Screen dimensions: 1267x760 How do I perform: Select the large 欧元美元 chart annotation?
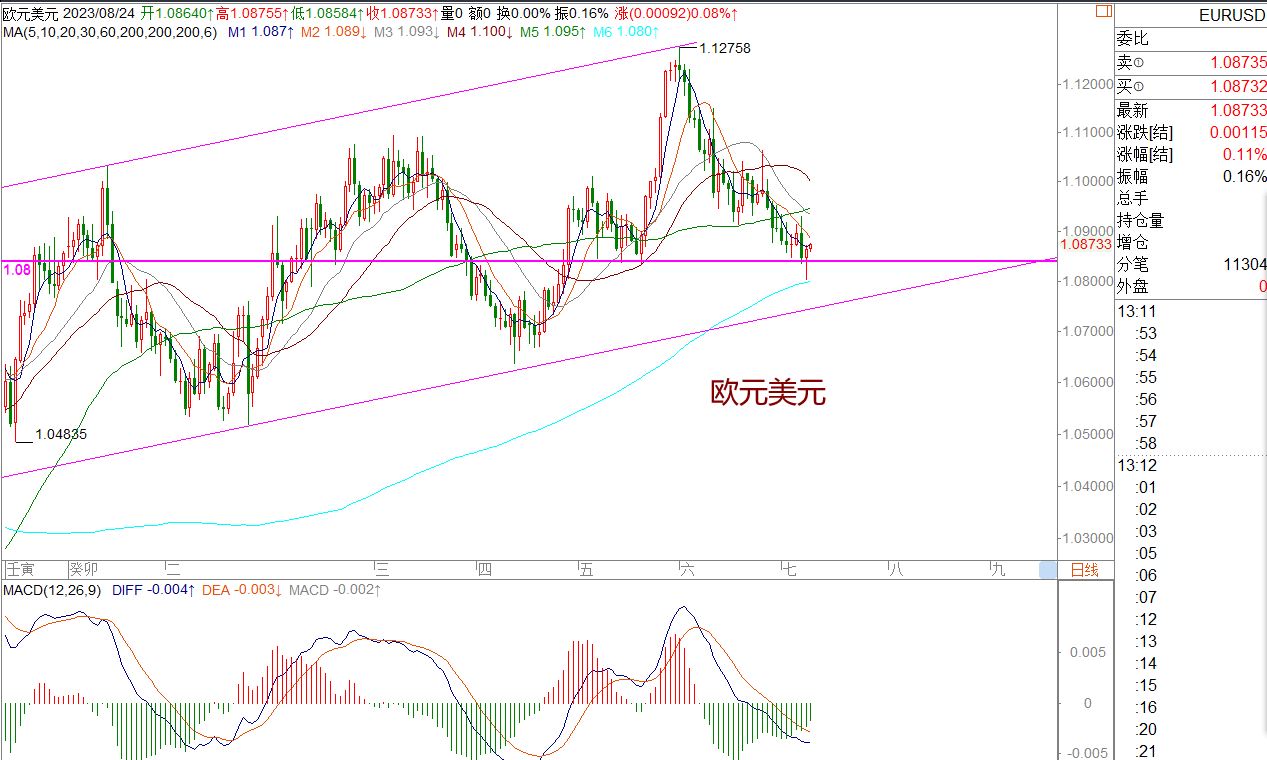coord(768,394)
